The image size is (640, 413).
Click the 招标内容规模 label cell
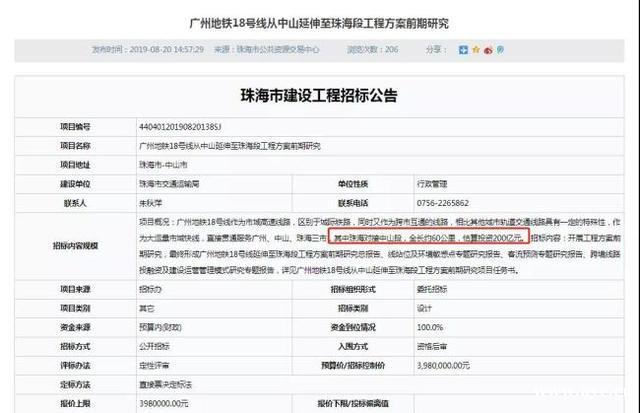[x=76, y=246]
